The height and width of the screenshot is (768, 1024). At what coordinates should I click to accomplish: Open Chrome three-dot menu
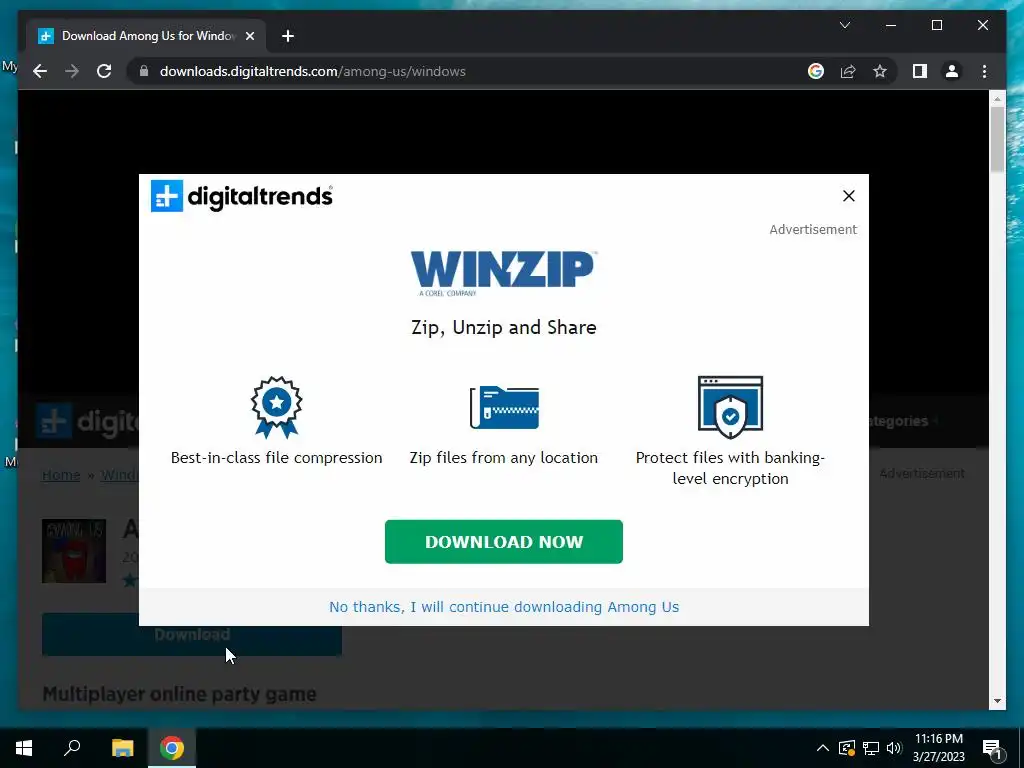point(984,71)
